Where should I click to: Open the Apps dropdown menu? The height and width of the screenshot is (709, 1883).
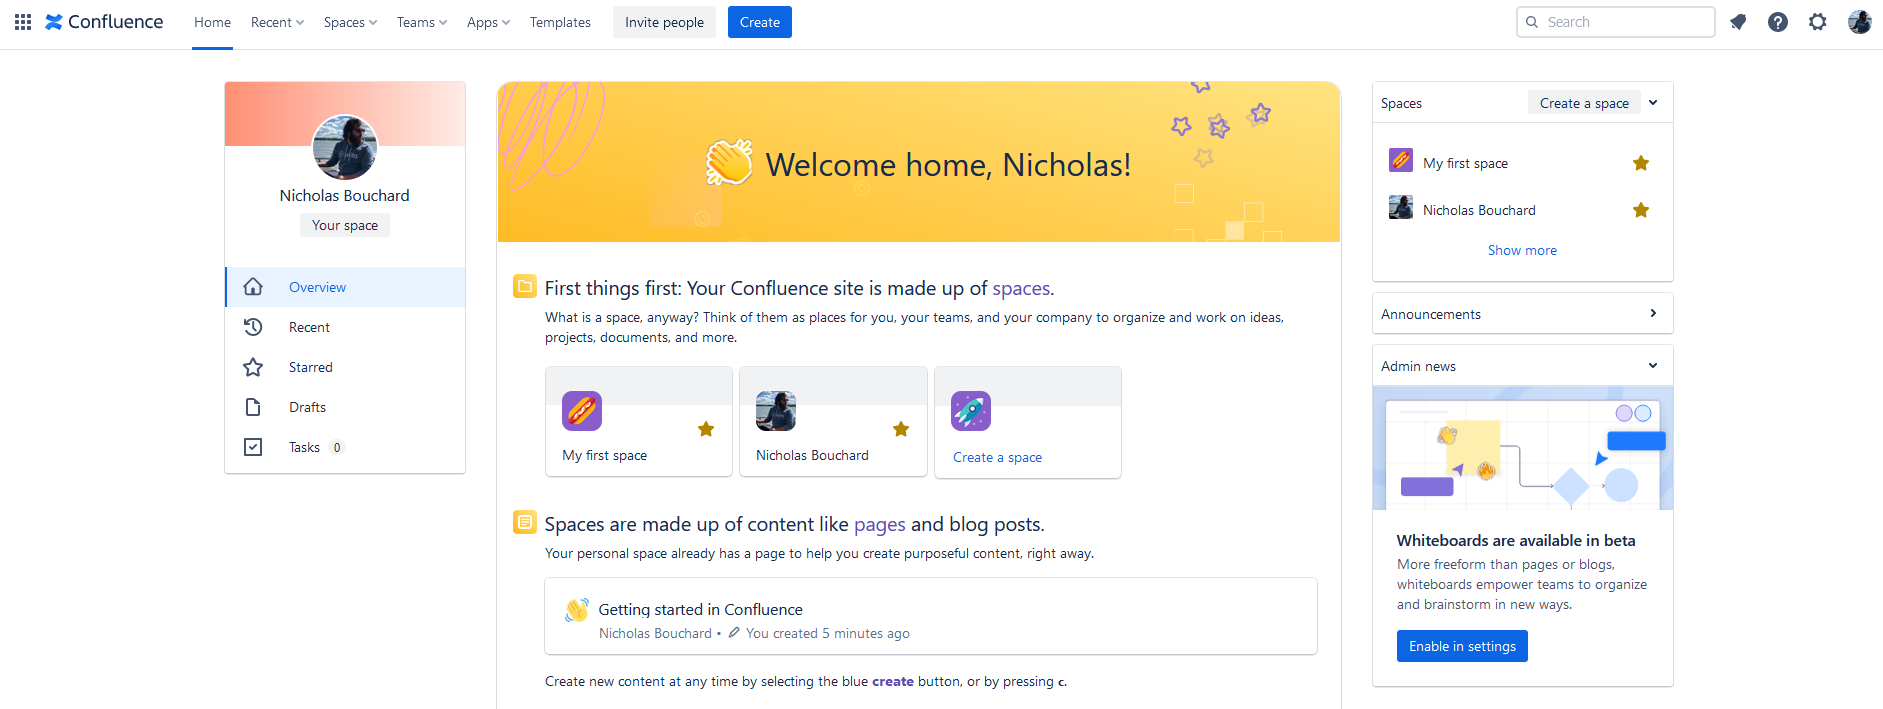(x=488, y=22)
